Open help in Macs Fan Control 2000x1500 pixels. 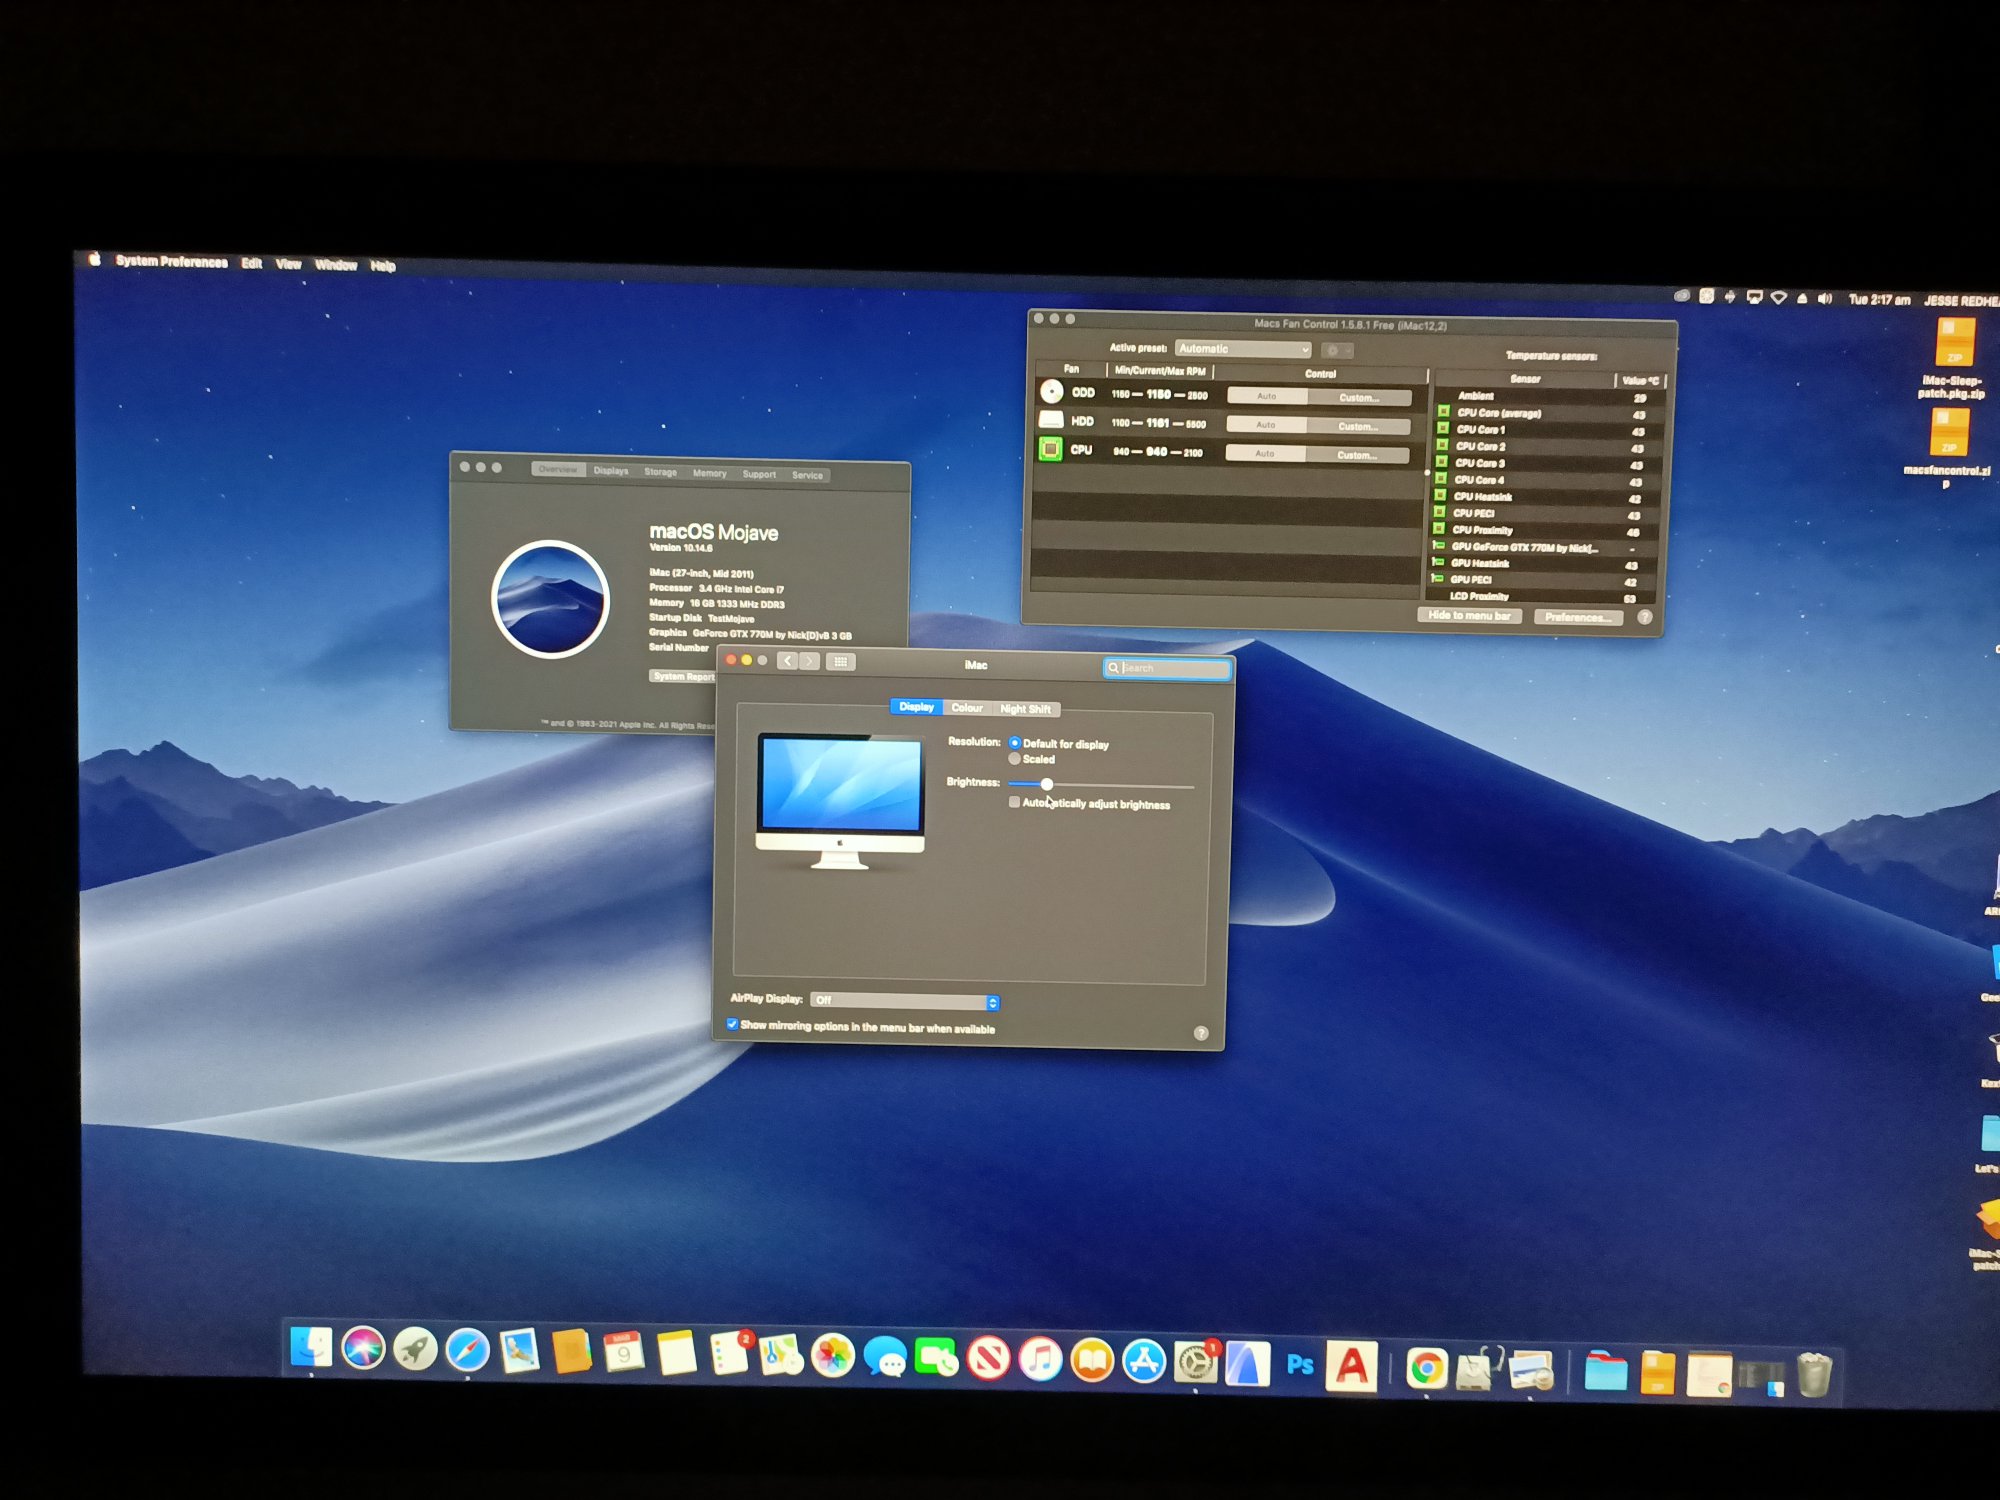[x=1644, y=617]
